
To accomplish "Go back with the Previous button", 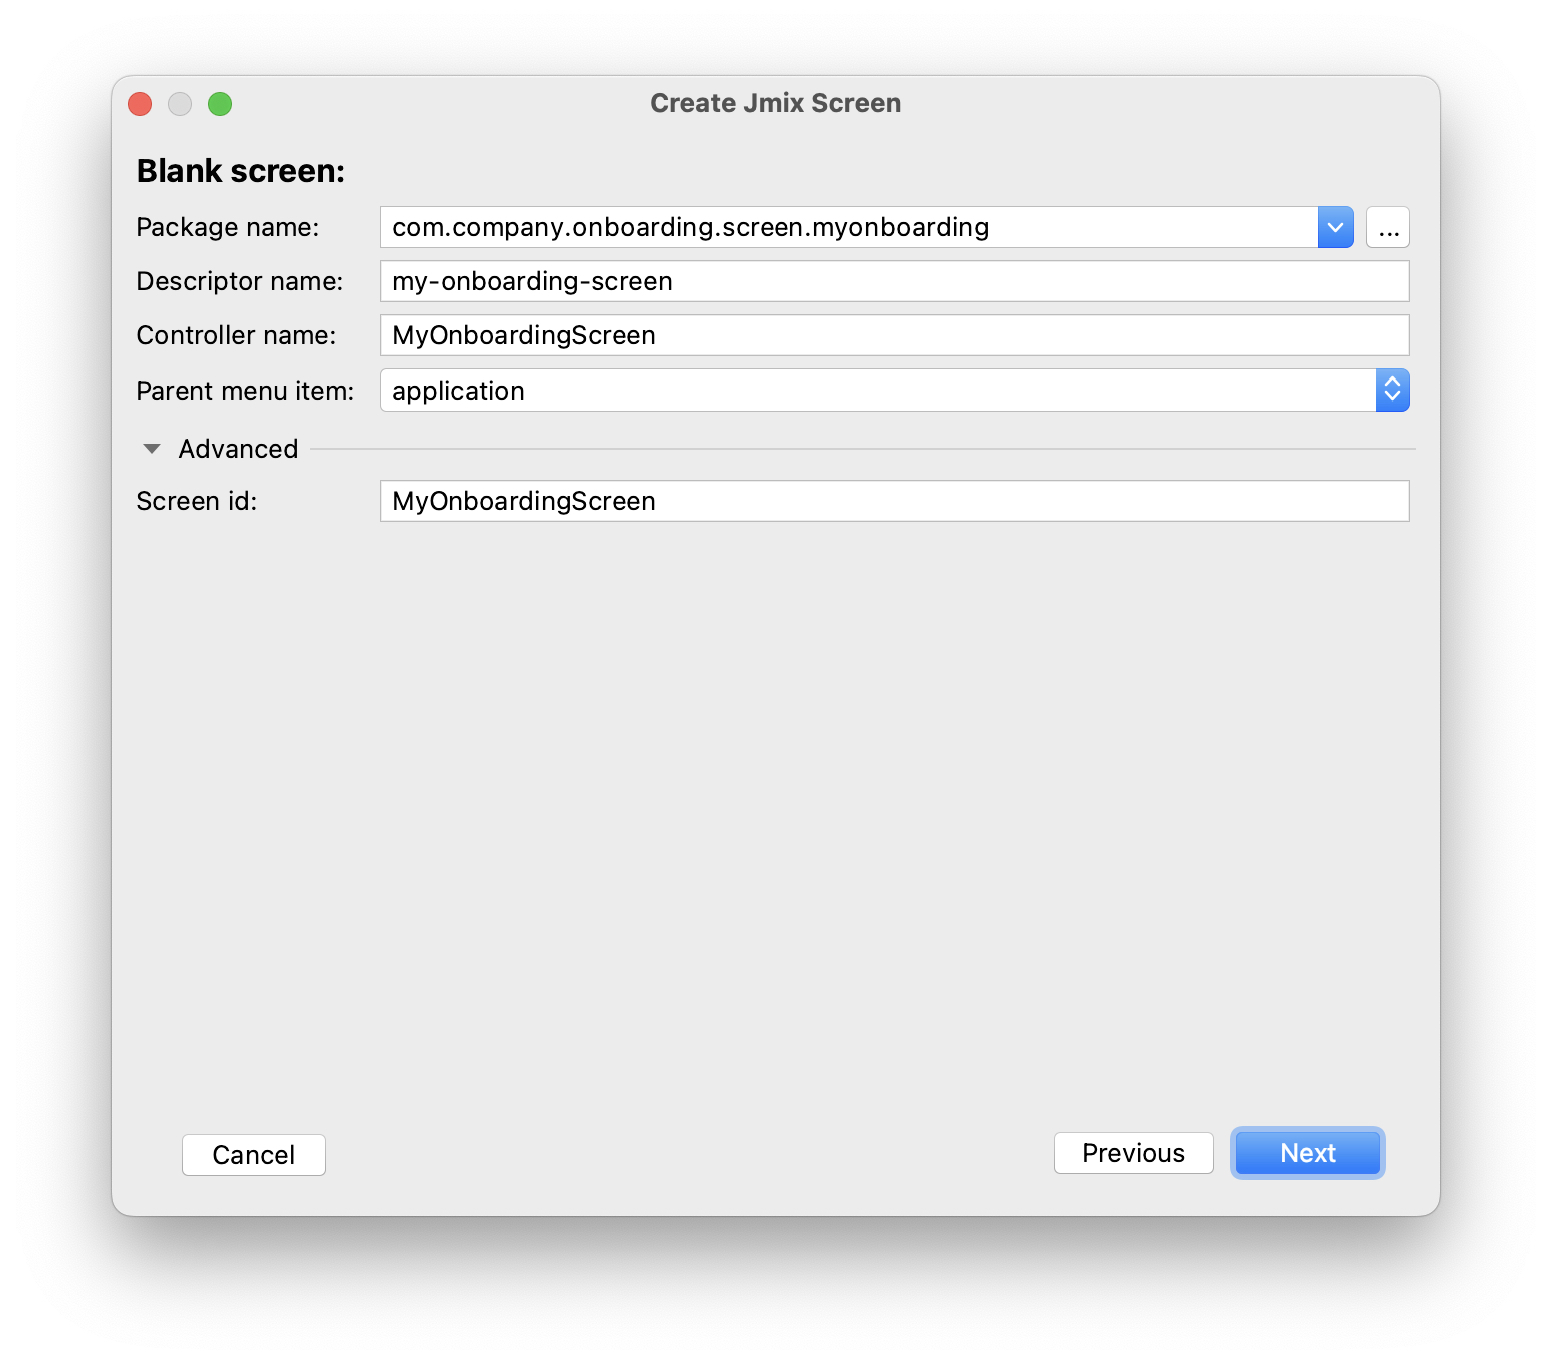I will [x=1134, y=1153].
